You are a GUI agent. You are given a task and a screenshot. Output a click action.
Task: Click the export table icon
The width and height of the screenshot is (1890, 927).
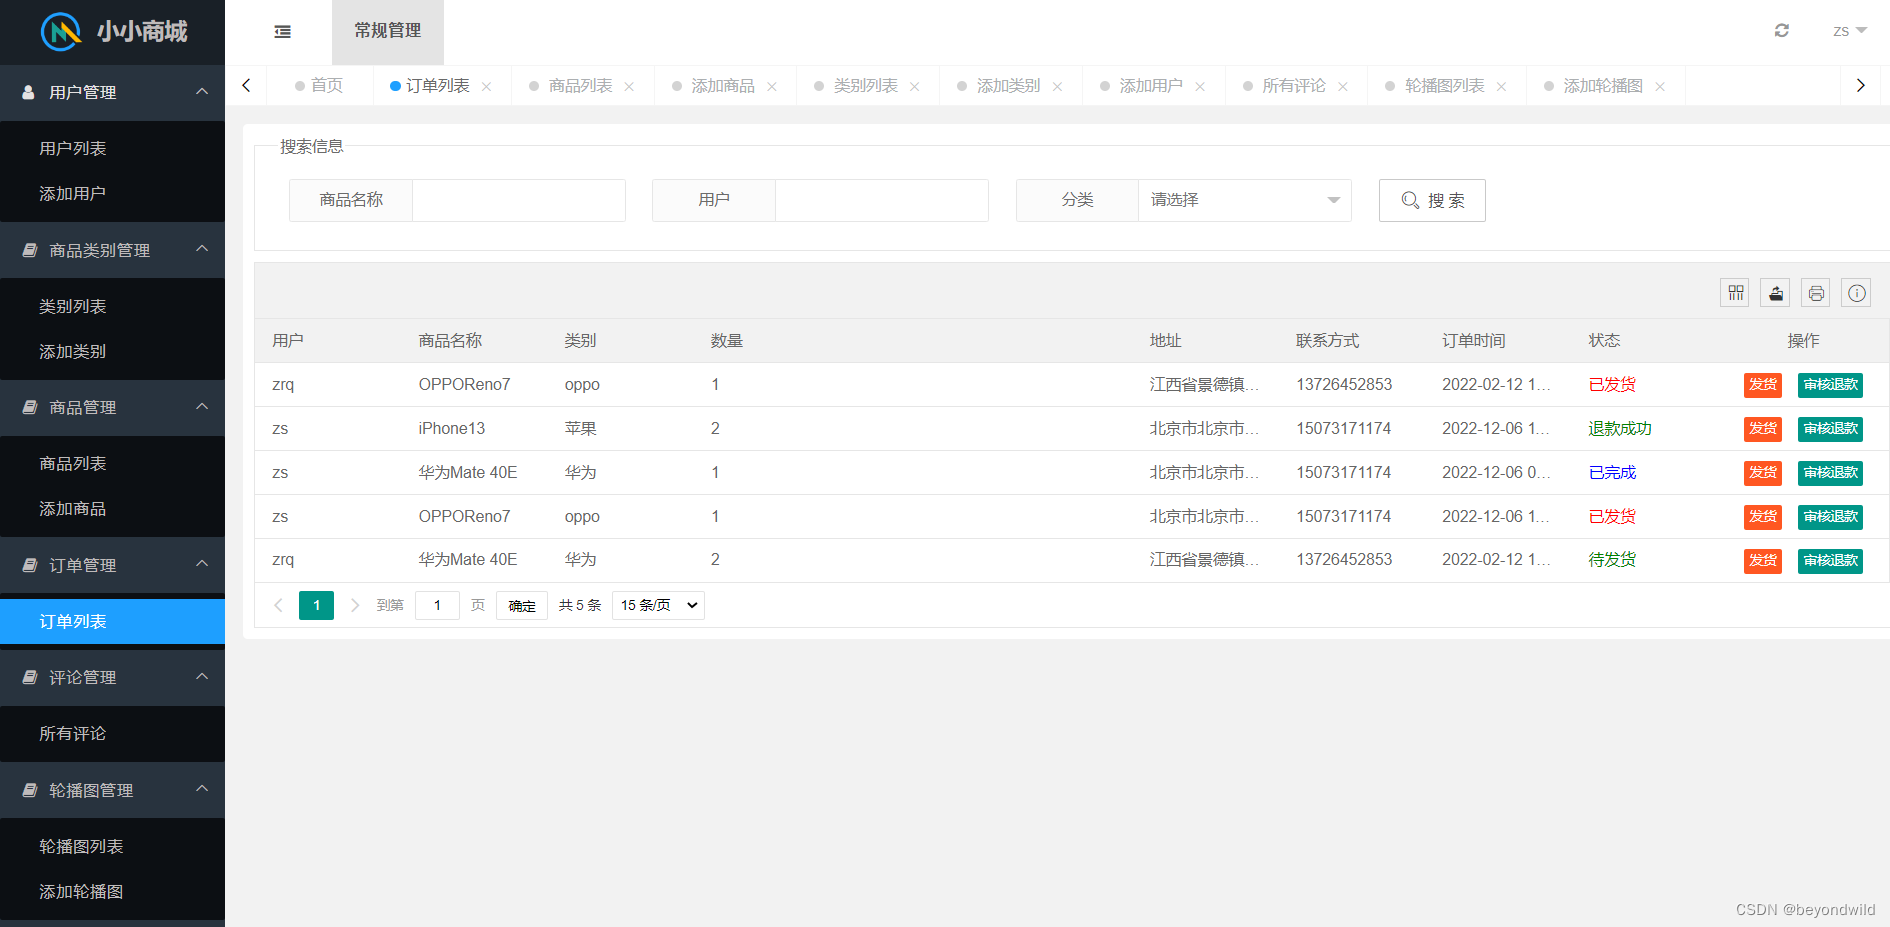point(1775,293)
